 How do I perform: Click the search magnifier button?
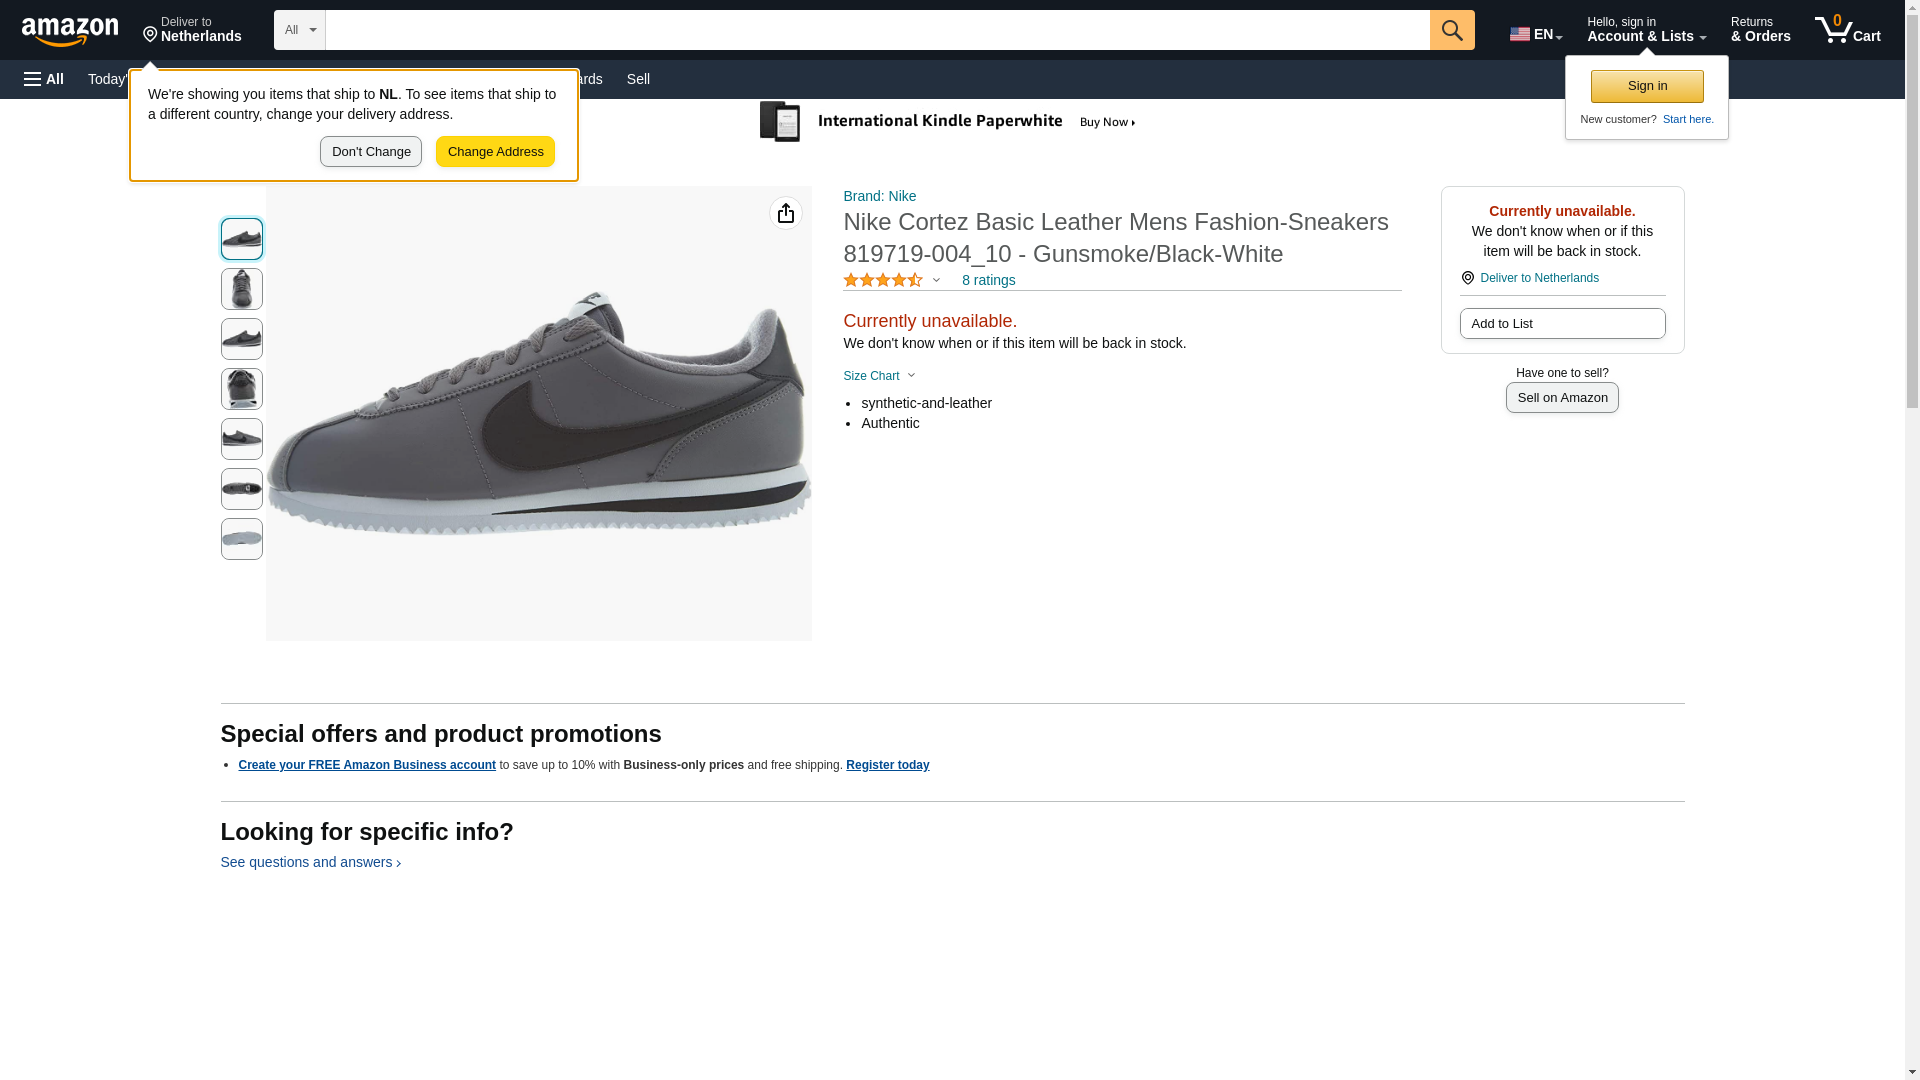[x=1451, y=30]
